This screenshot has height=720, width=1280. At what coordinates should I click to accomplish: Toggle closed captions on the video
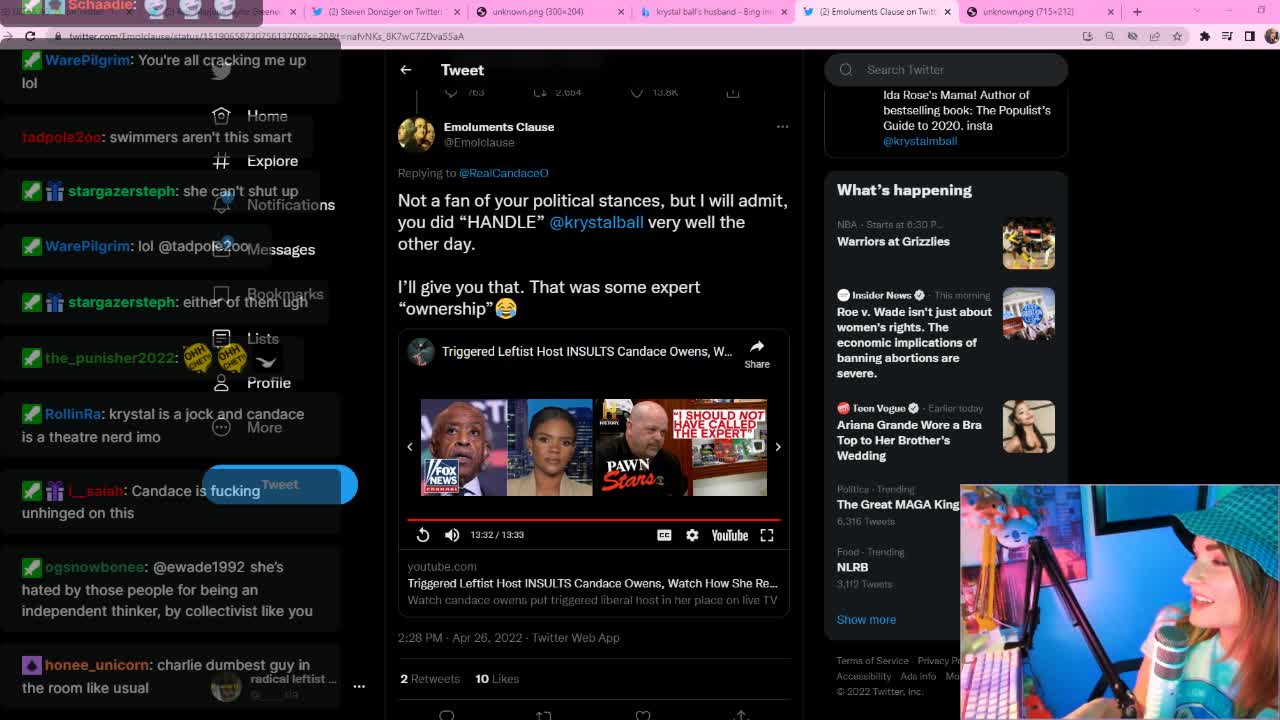[664, 535]
